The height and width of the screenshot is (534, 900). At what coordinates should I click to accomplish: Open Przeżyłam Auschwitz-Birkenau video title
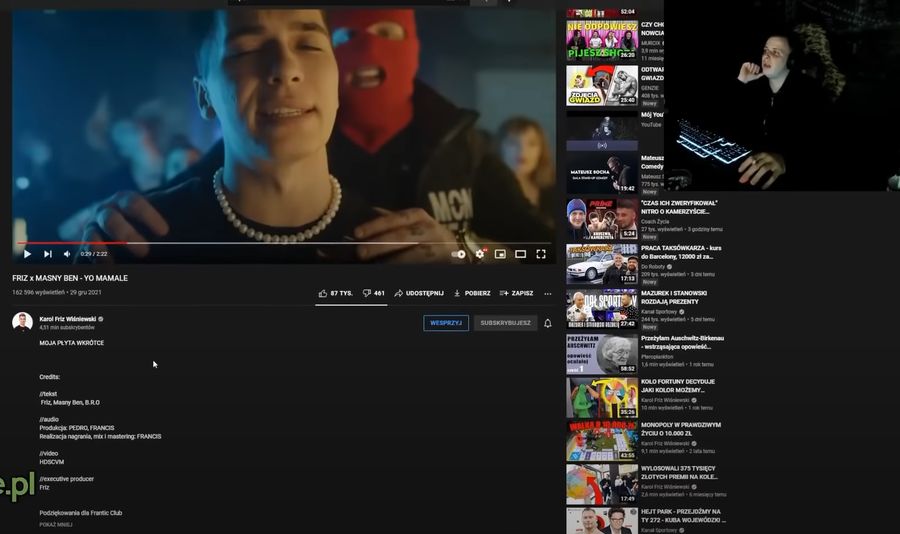[x=682, y=342]
